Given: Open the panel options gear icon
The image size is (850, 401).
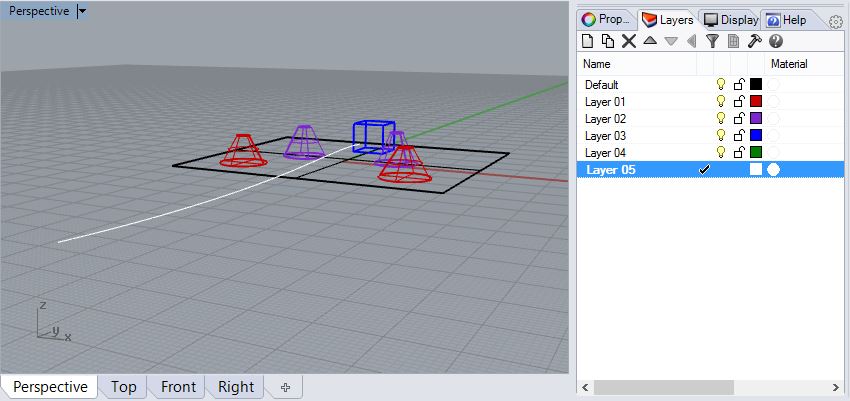Looking at the screenshot, I should click(835, 22).
